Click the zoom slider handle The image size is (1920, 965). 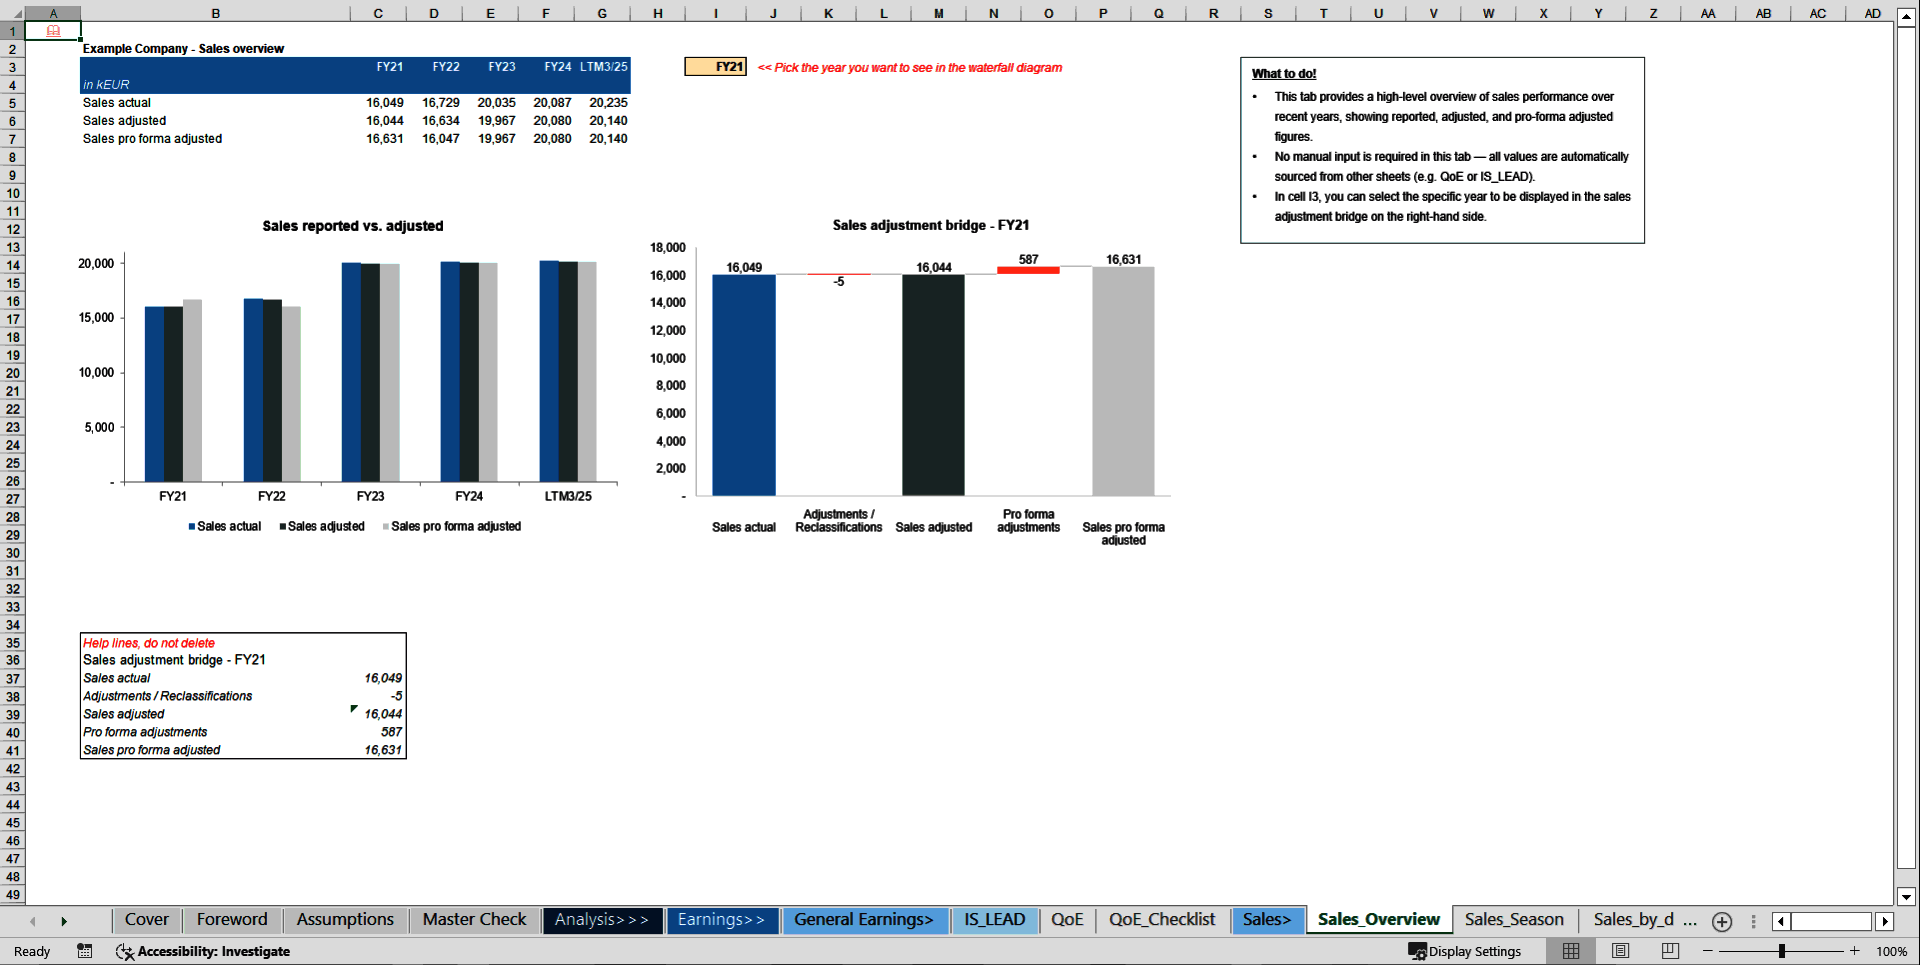(x=1784, y=951)
